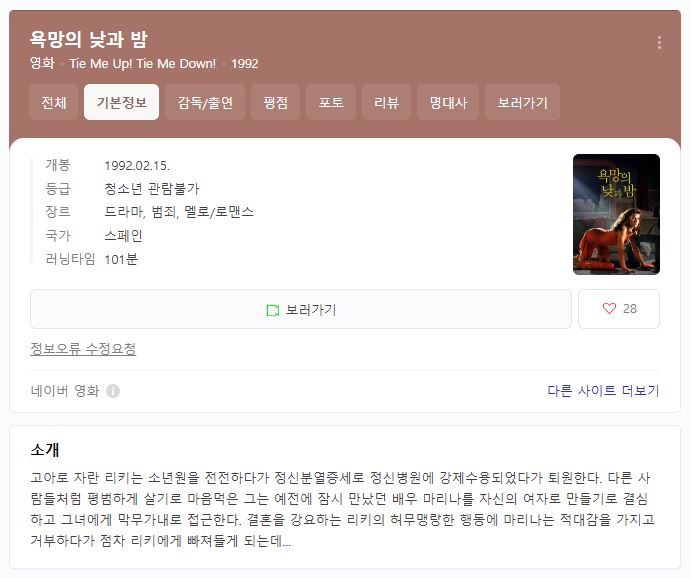Select the 보러가기 tab in header
The height and width of the screenshot is (578, 691).
click(522, 102)
